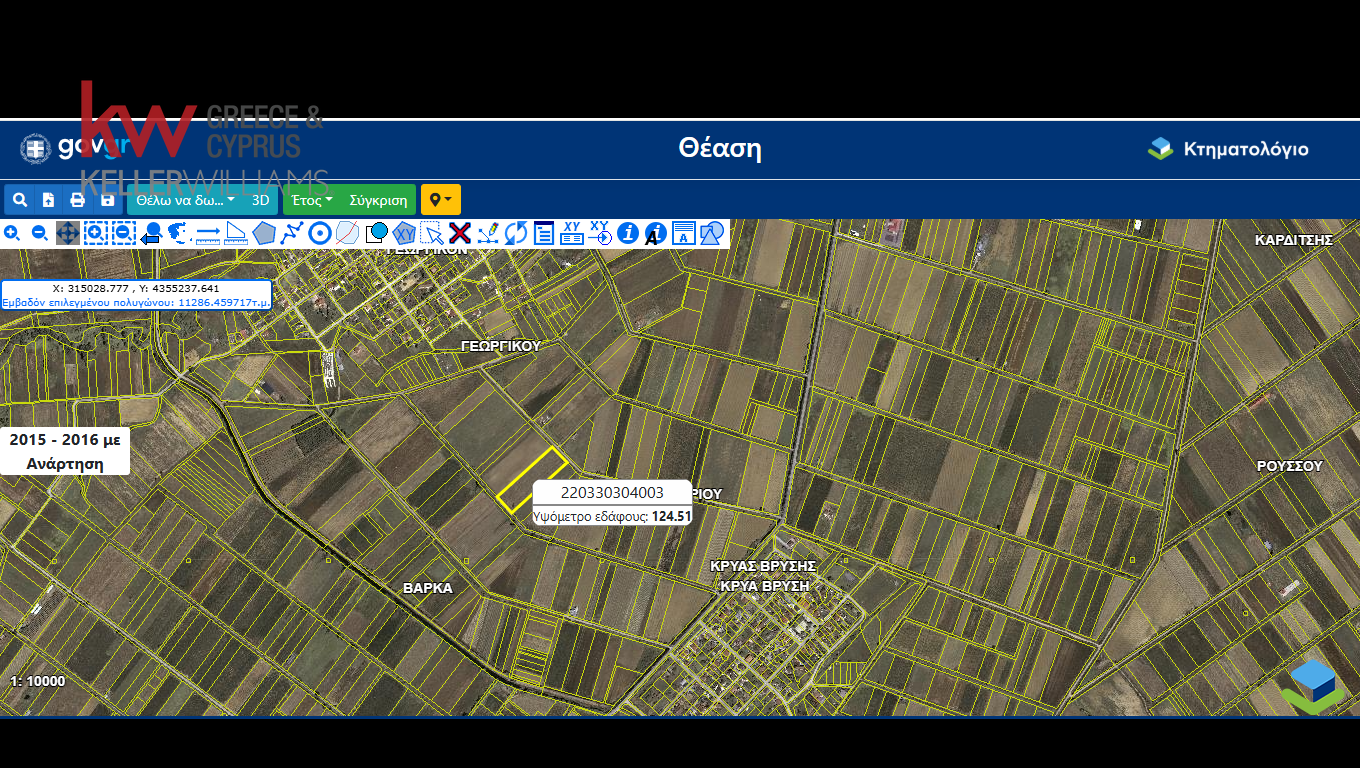Select the draw polygon tool
The width and height of the screenshot is (1360, 768).
click(264, 233)
